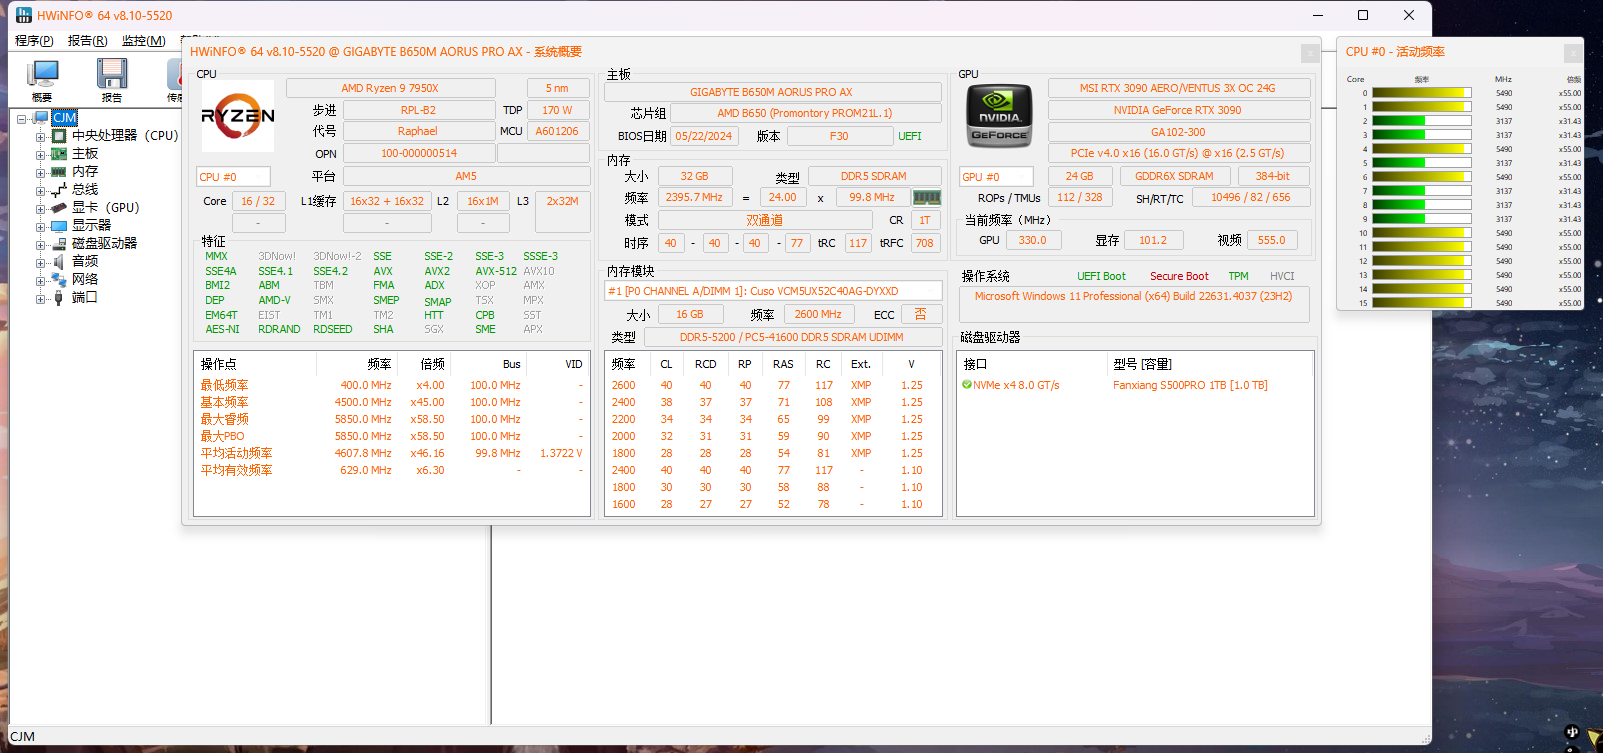This screenshot has width=1603, height=753.
Task: Click the Fanxiang S500PRO 1TB drive entry
Action: point(1190,385)
